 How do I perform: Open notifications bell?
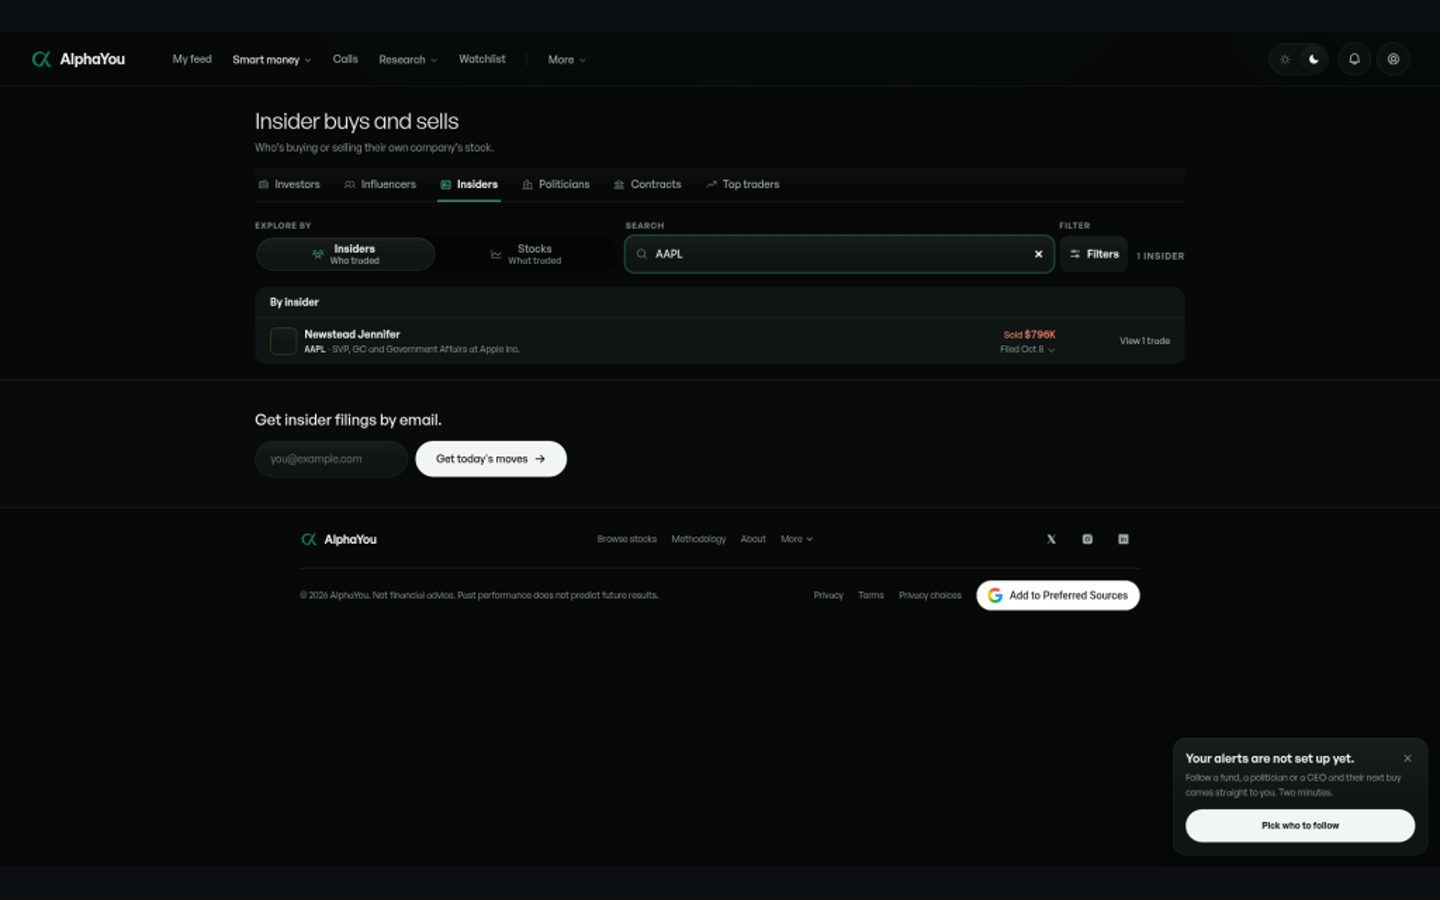1354,59
